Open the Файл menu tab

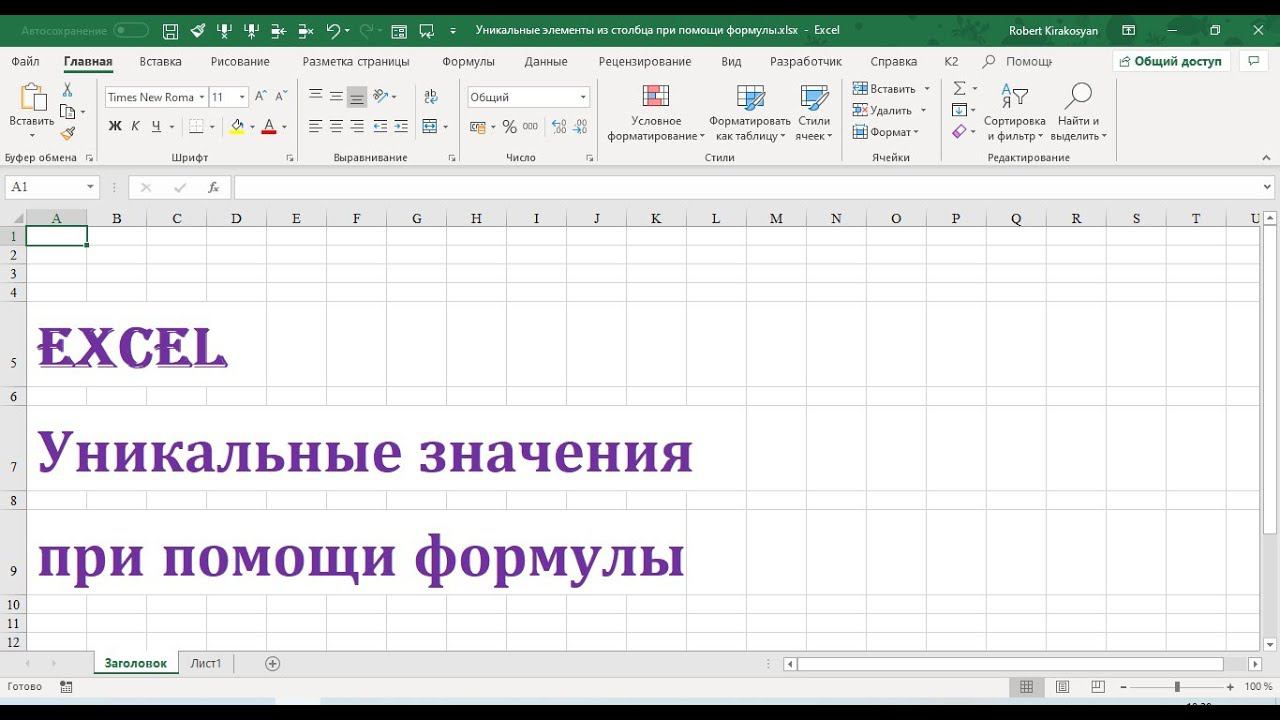point(26,62)
